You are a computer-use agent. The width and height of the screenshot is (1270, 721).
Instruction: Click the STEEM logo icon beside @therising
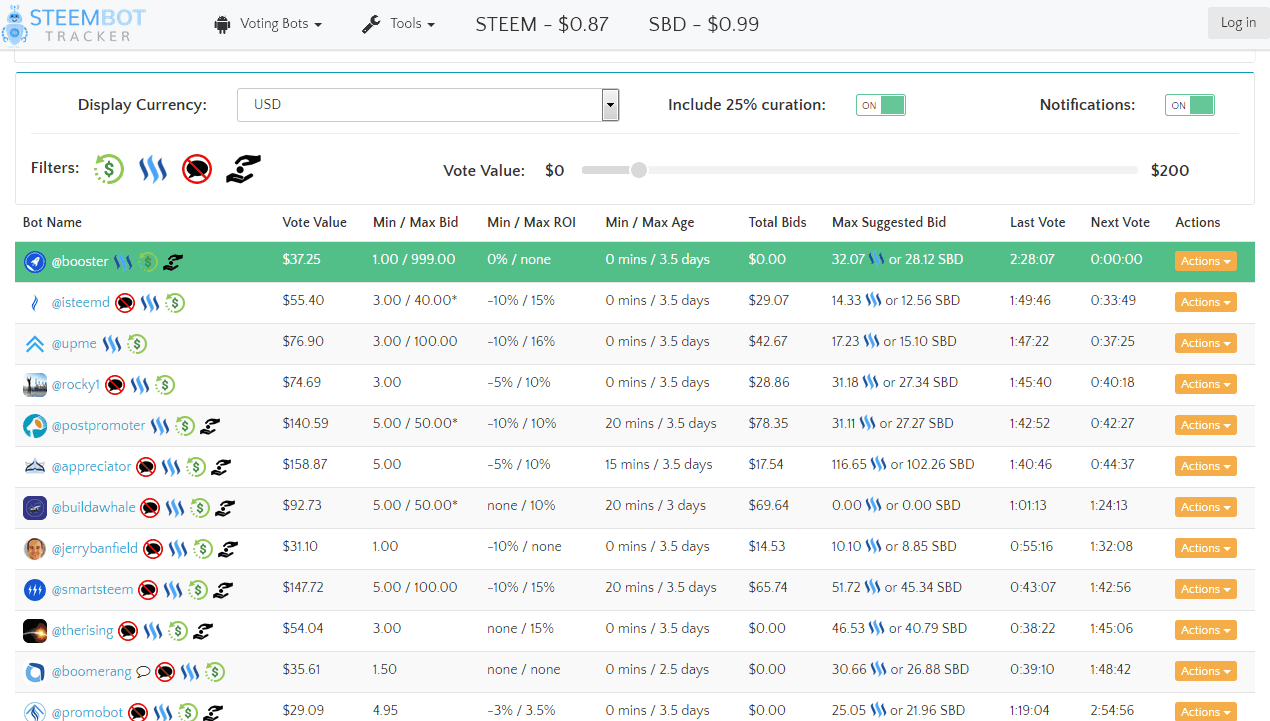coord(153,631)
